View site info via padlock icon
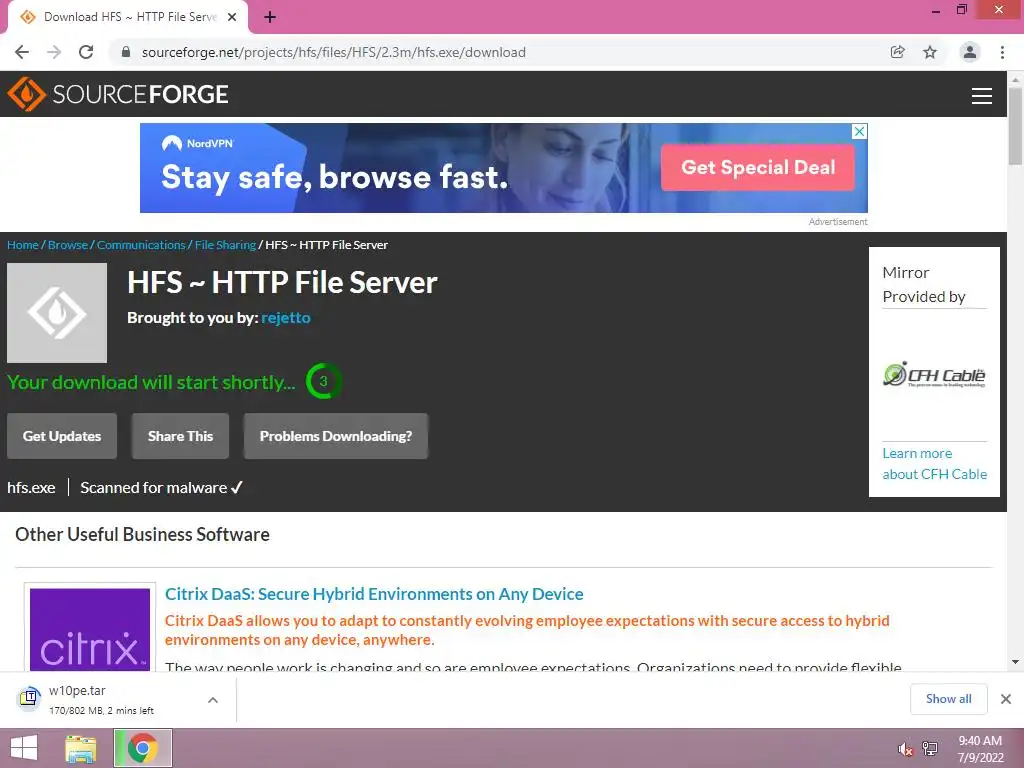The height and width of the screenshot is (768, 1024). click(126, 52)
